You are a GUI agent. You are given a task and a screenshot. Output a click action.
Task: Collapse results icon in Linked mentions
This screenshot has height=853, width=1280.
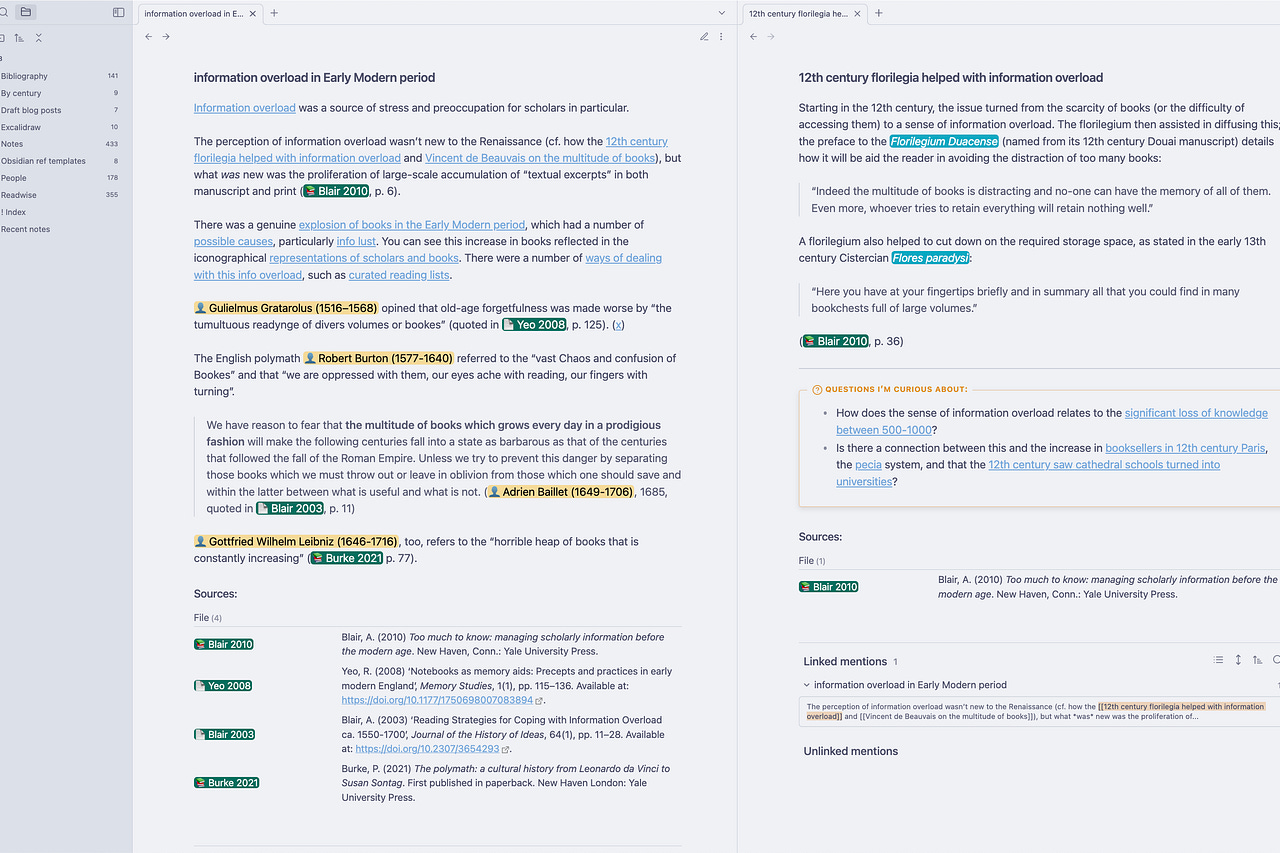point(1218,660)
